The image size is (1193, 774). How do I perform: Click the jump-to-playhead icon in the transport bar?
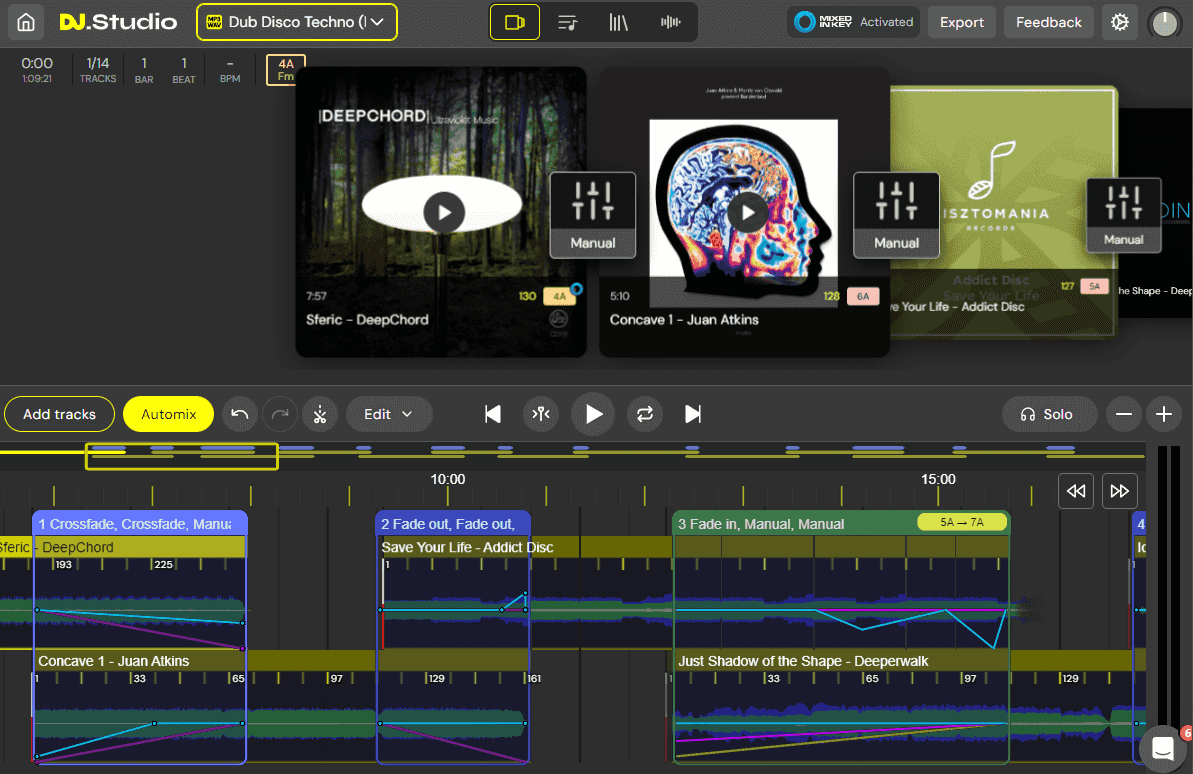click(541, 413)
